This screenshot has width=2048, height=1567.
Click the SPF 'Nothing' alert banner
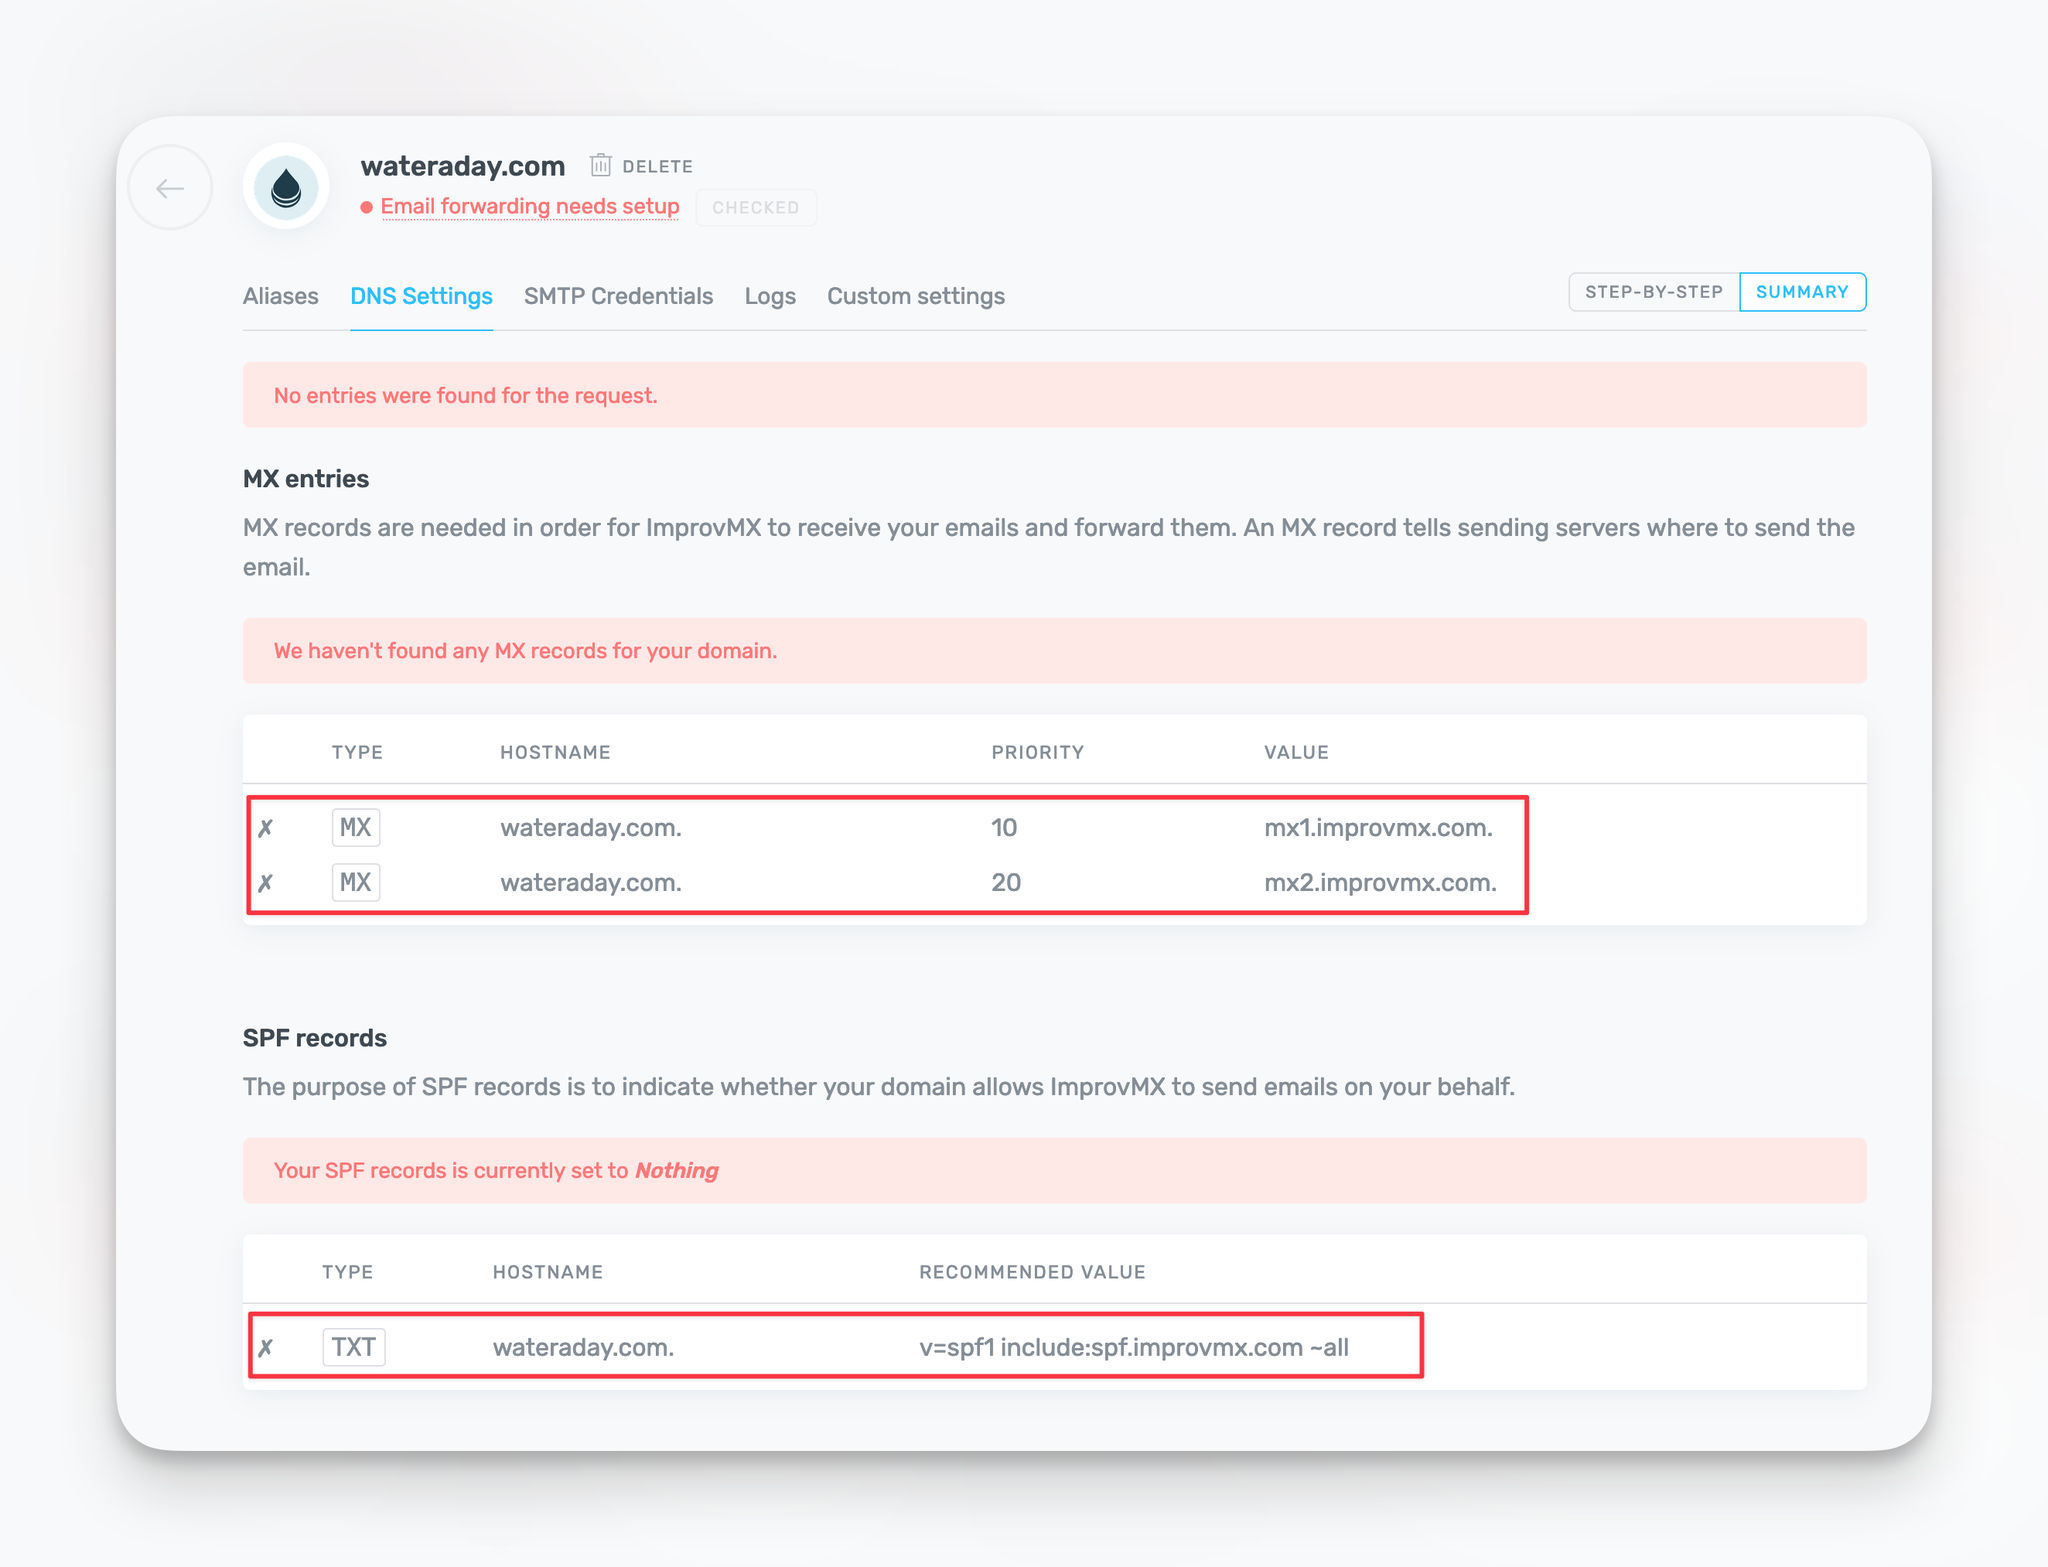[1054, 1171]
